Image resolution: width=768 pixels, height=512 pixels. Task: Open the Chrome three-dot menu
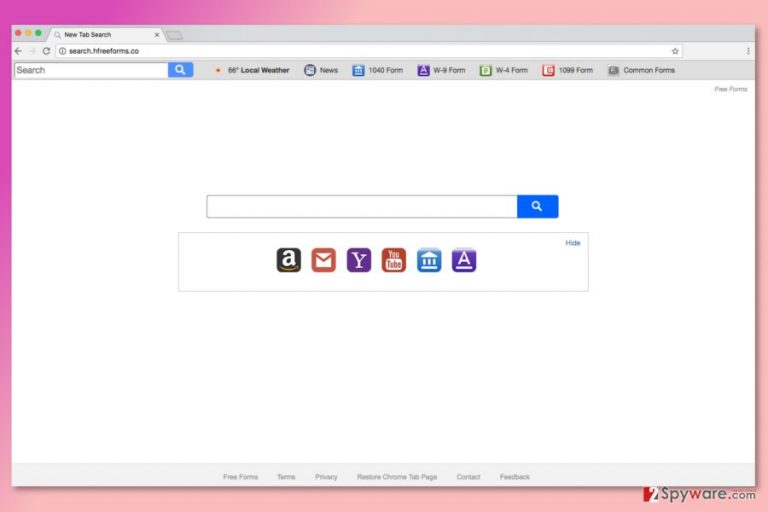748,51
